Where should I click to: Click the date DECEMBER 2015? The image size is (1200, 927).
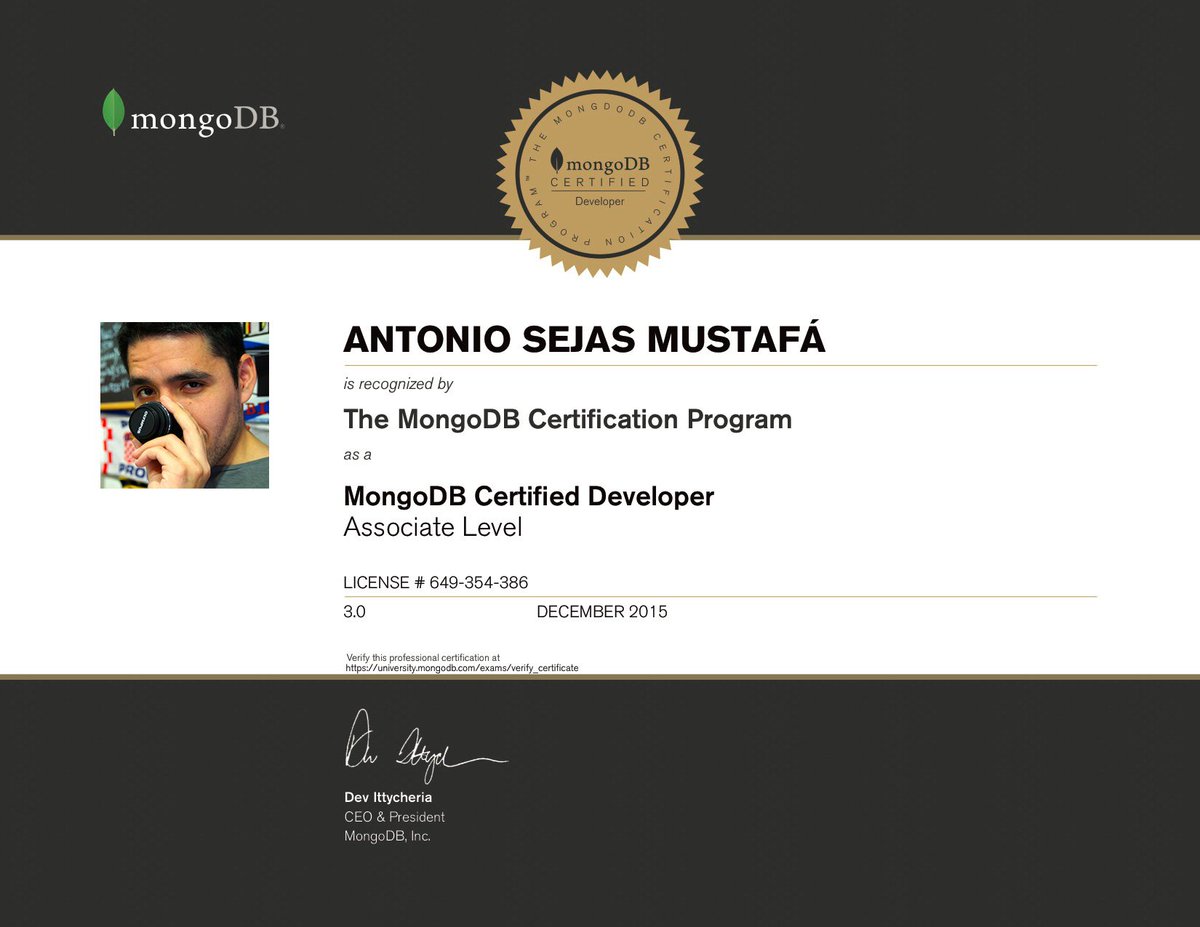coord(602,612)
